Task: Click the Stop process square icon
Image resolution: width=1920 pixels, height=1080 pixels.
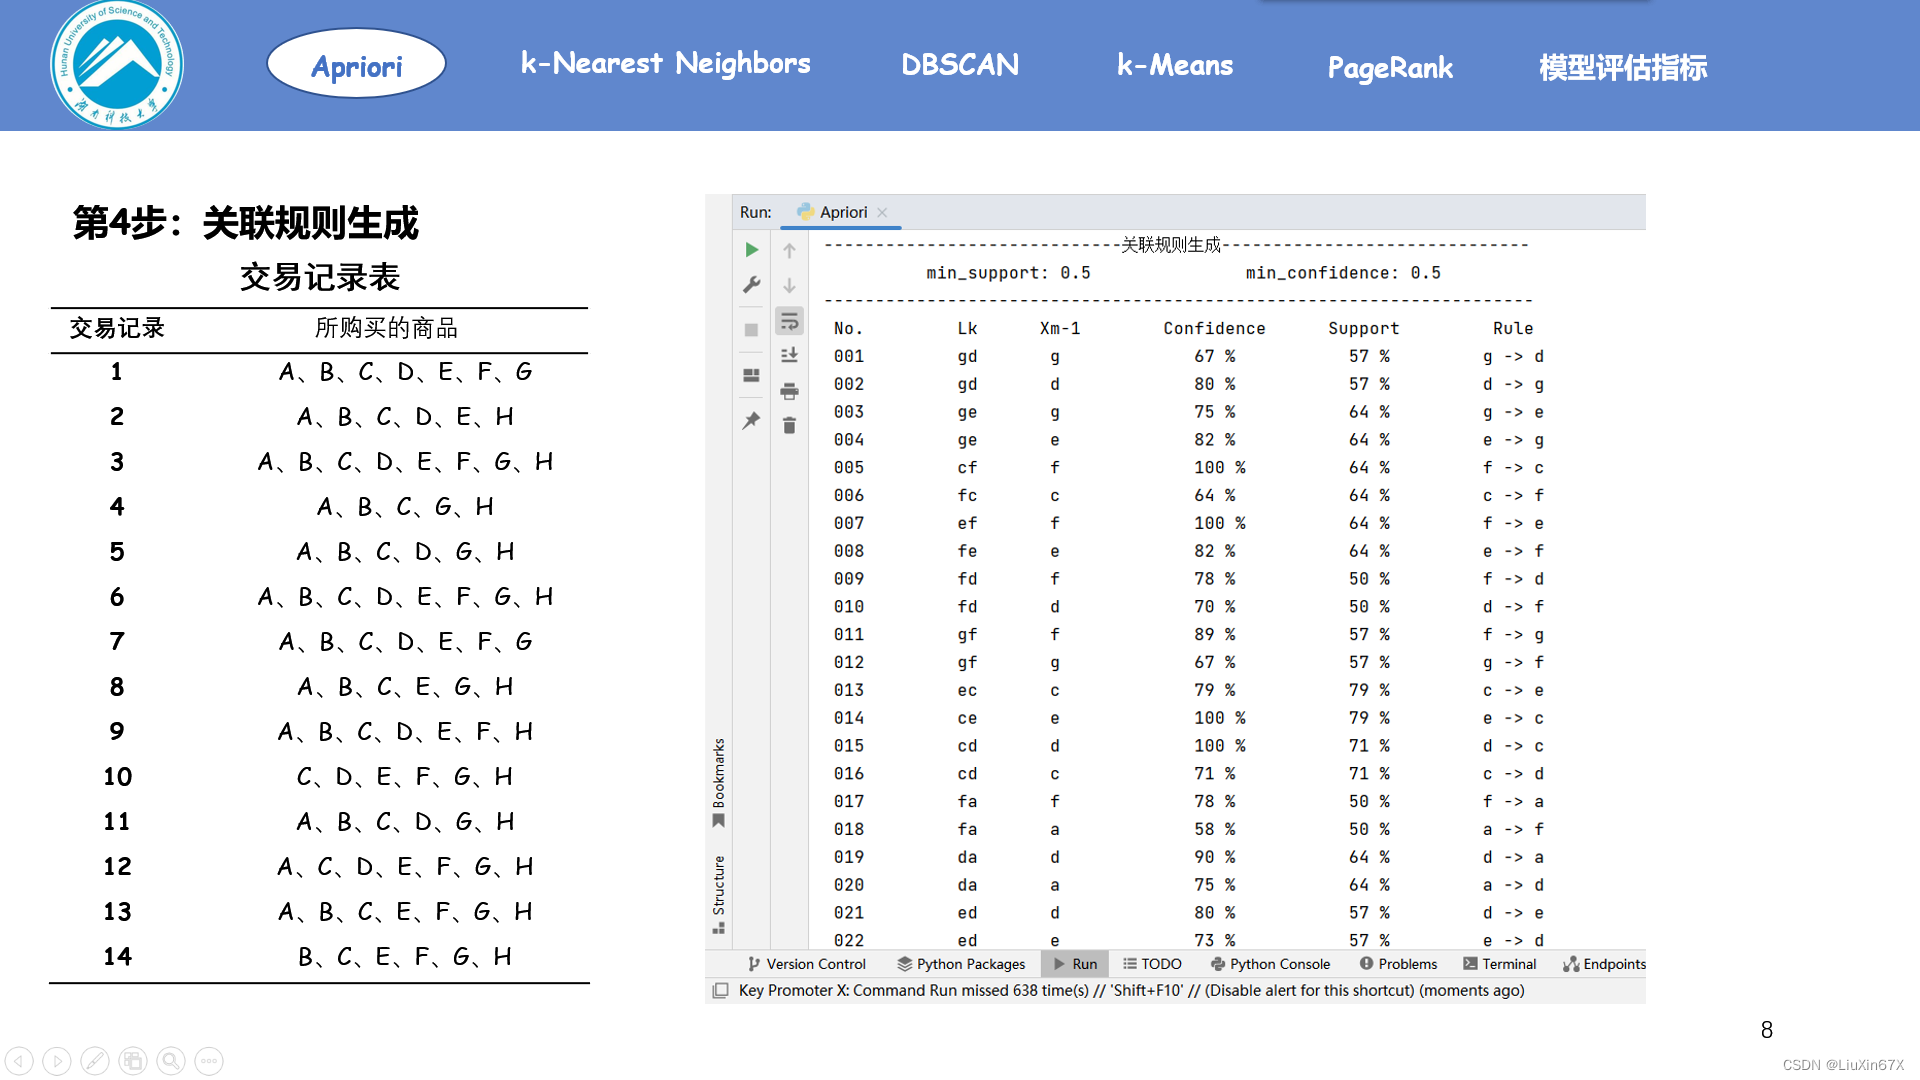Action: [752, 330]
